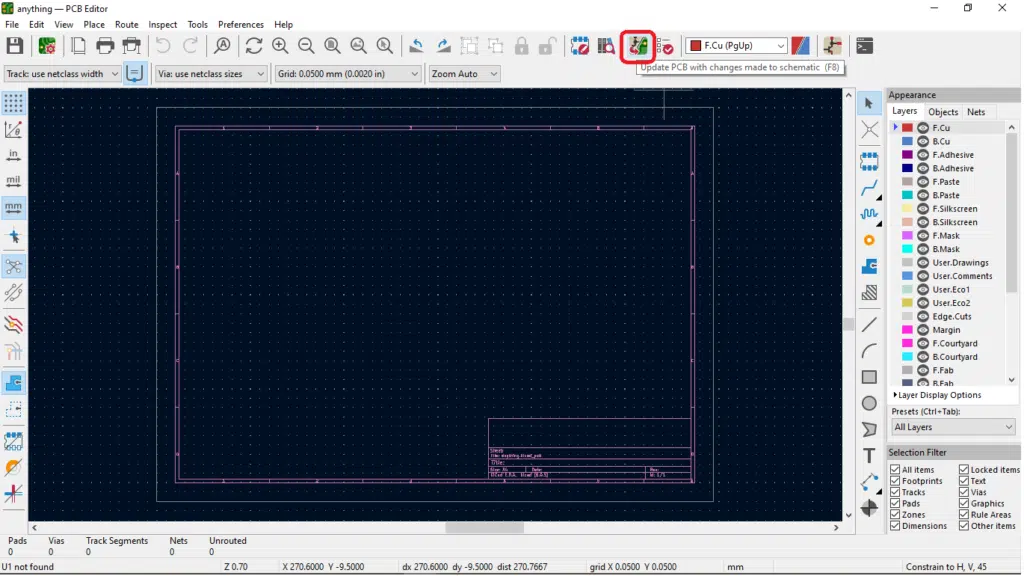Screen dimensions: 1024x576
Task: Click the Plot icon
Action: [x=132, y=46]
